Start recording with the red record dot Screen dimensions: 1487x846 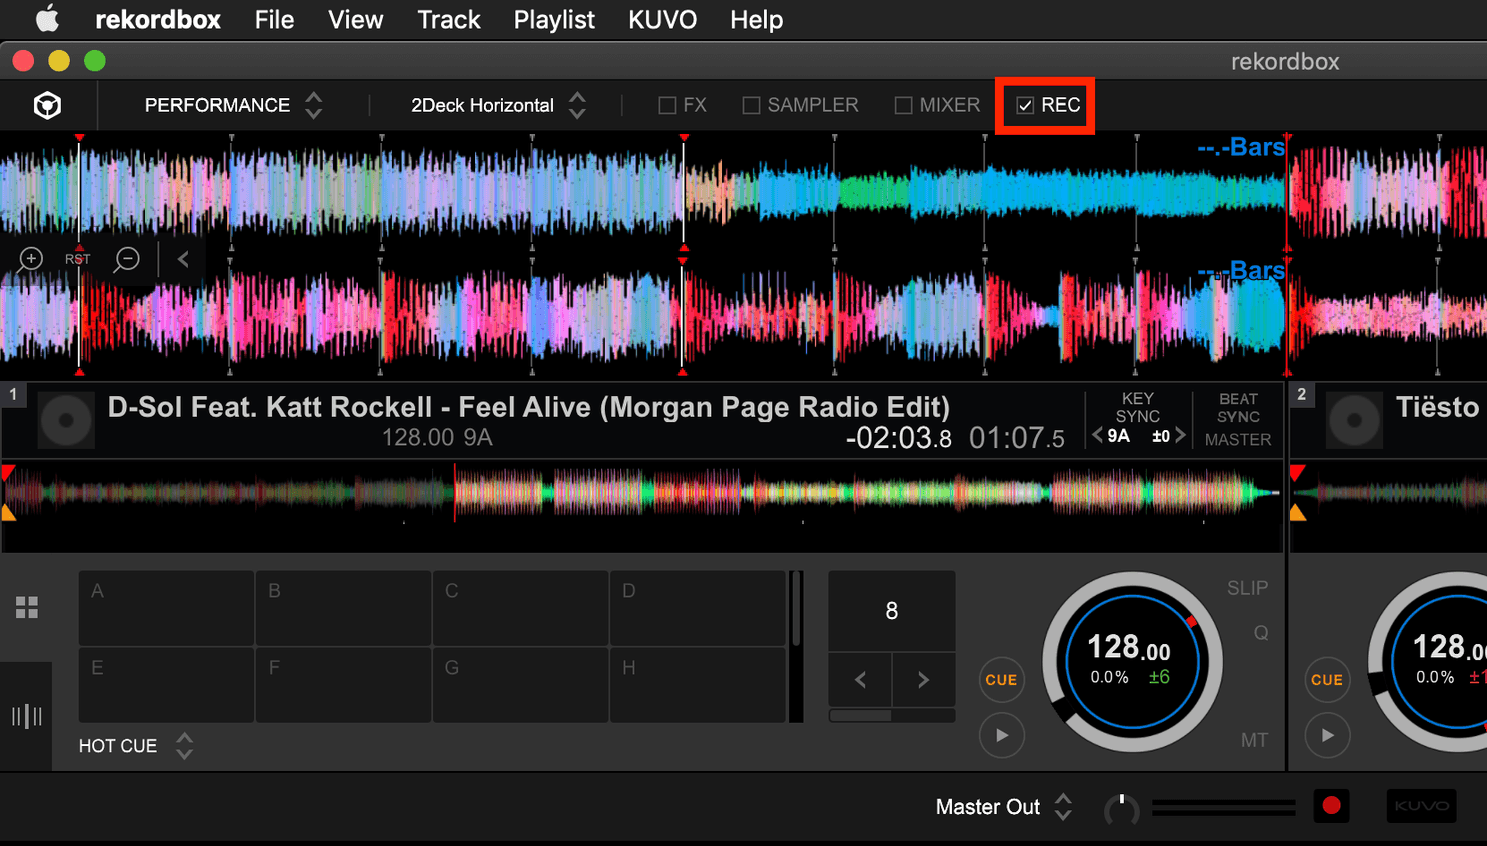[1330, 806]
